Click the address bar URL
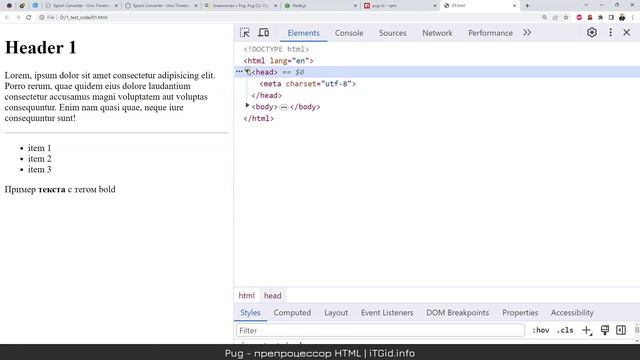 pyautogui.click(x=84, y=18)
